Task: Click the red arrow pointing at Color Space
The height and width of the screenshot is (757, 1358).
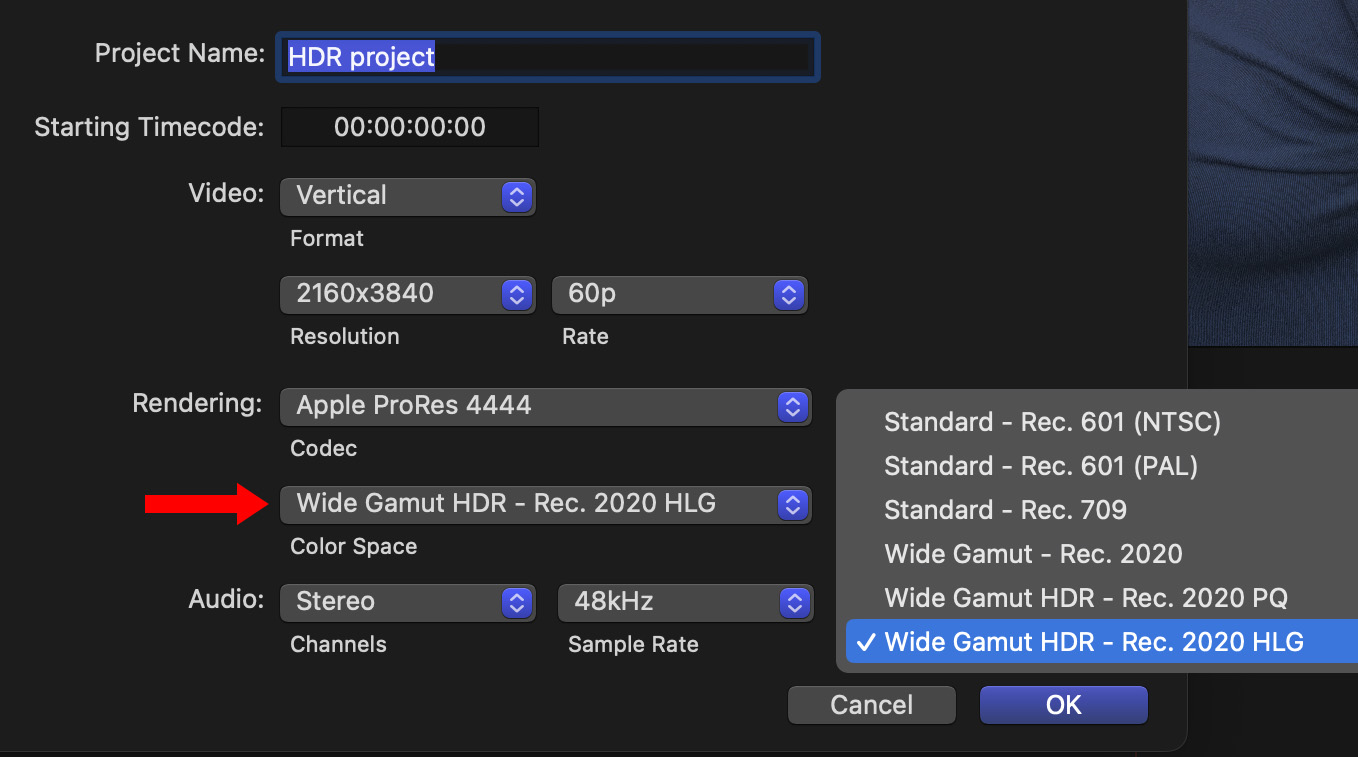Action: 205,504
